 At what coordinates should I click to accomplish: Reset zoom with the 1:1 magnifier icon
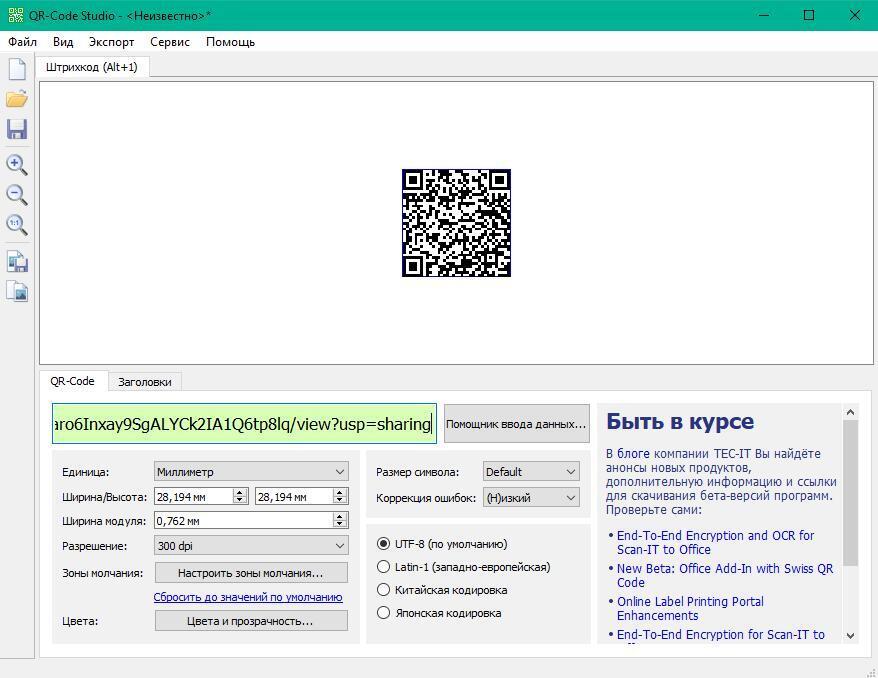point(17,224)
